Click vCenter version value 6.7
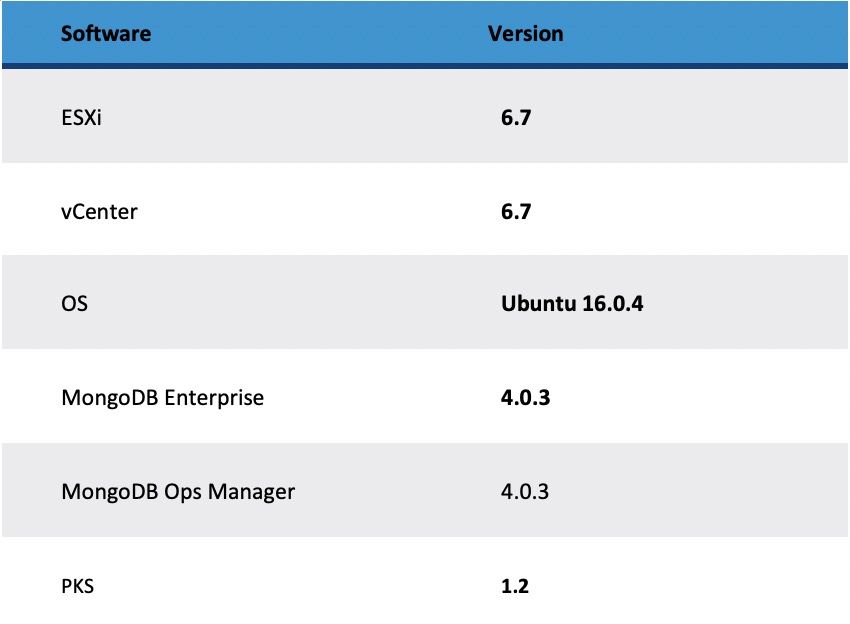850x624 pixels. click(x=514, y=211)
